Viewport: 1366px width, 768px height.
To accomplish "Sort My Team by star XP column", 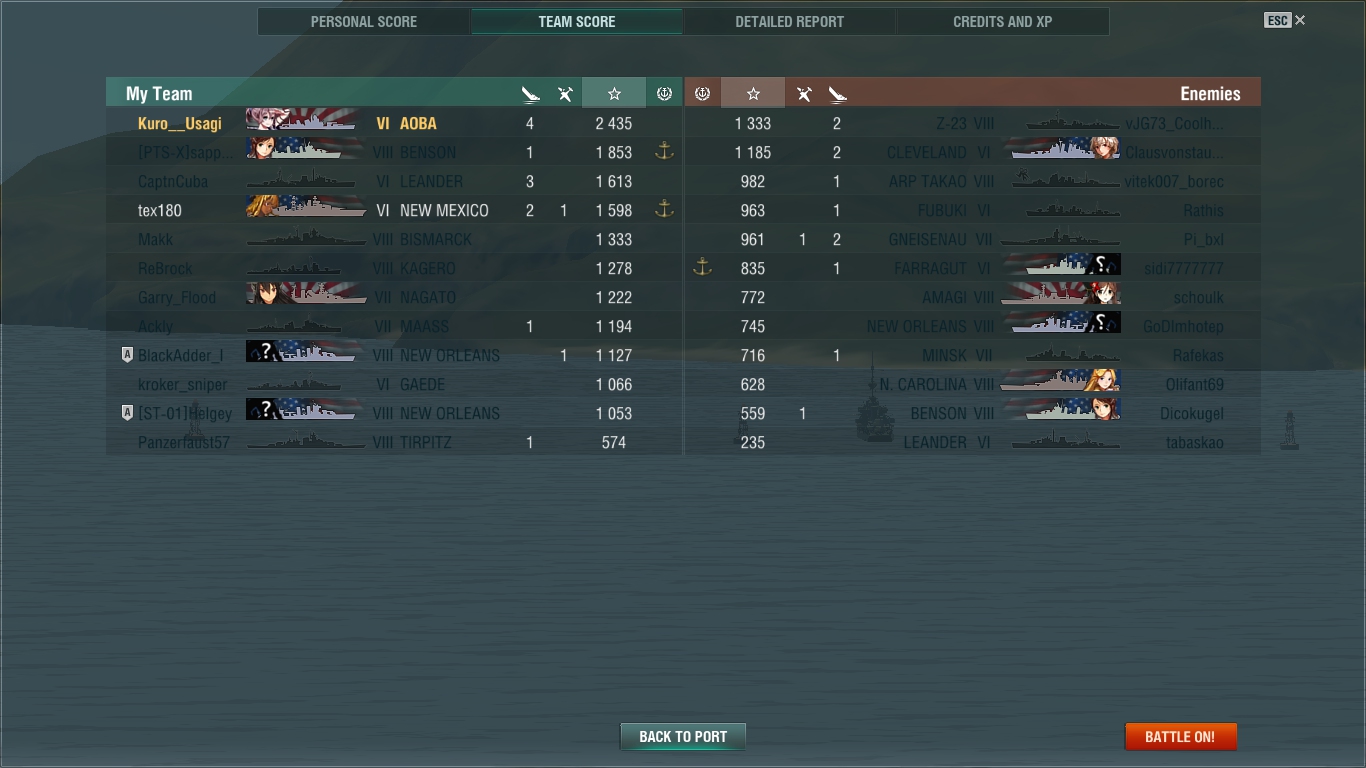I will 614,93.
